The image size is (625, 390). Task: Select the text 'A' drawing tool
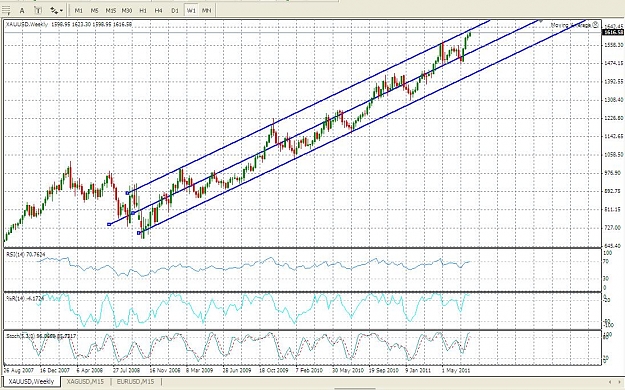click(22, 10)
